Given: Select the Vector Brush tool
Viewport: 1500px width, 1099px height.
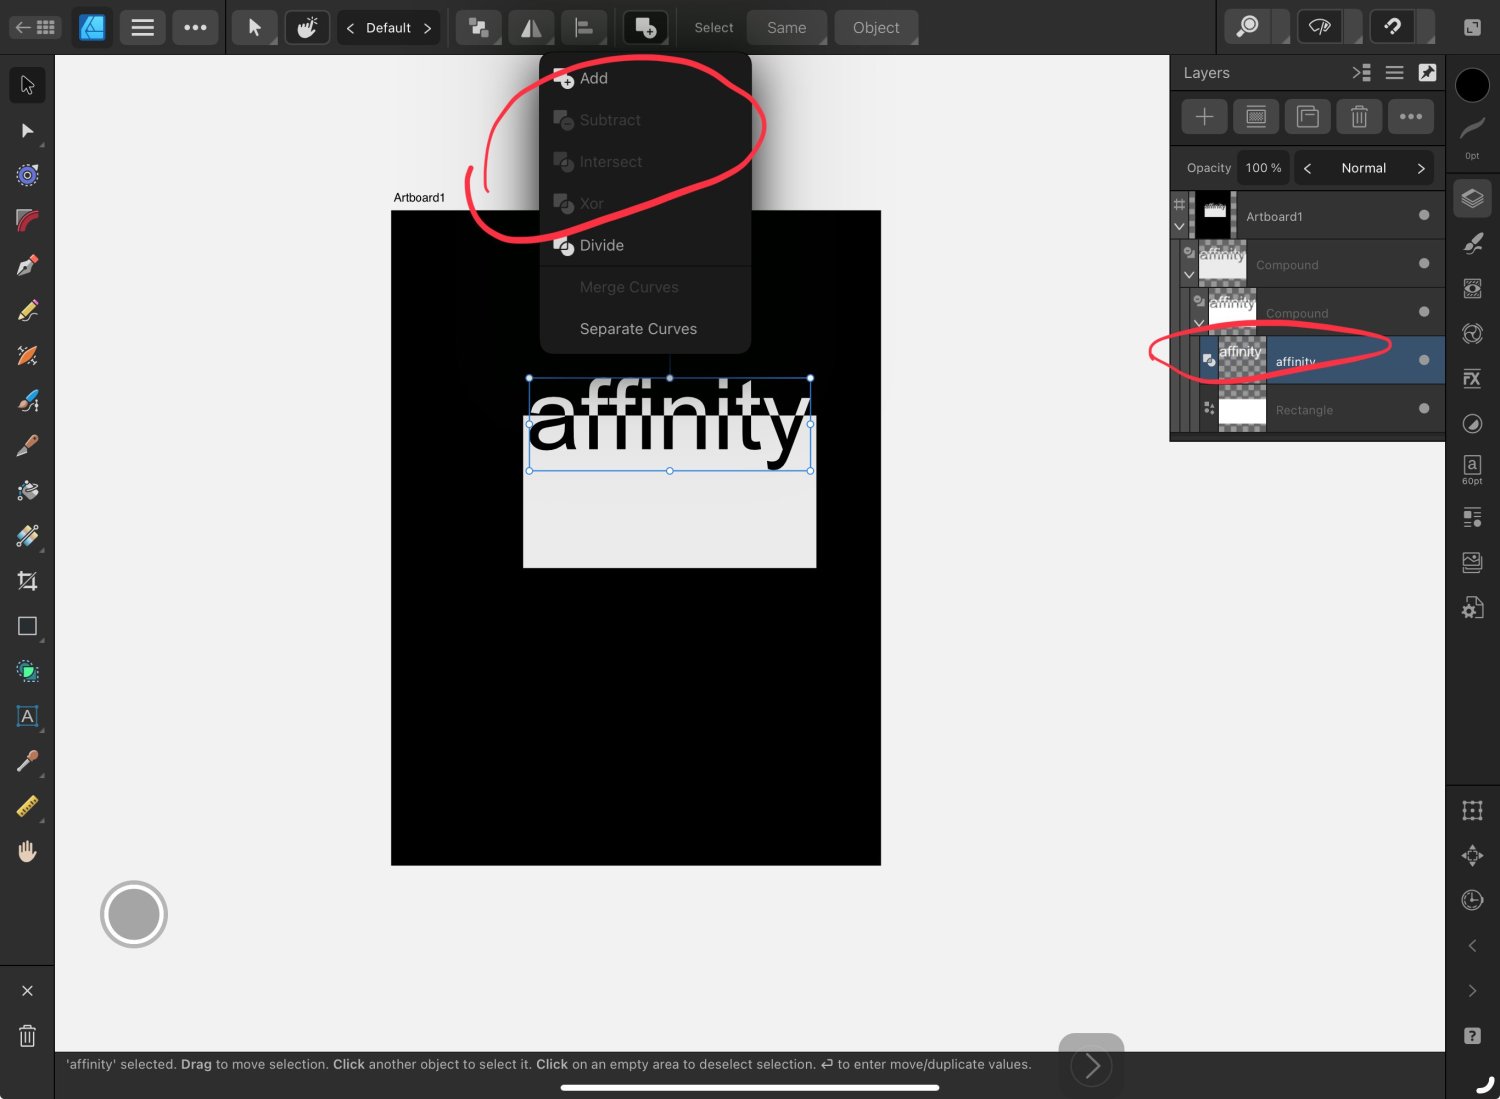Looking at the screenshot, I should pos(27,401).
